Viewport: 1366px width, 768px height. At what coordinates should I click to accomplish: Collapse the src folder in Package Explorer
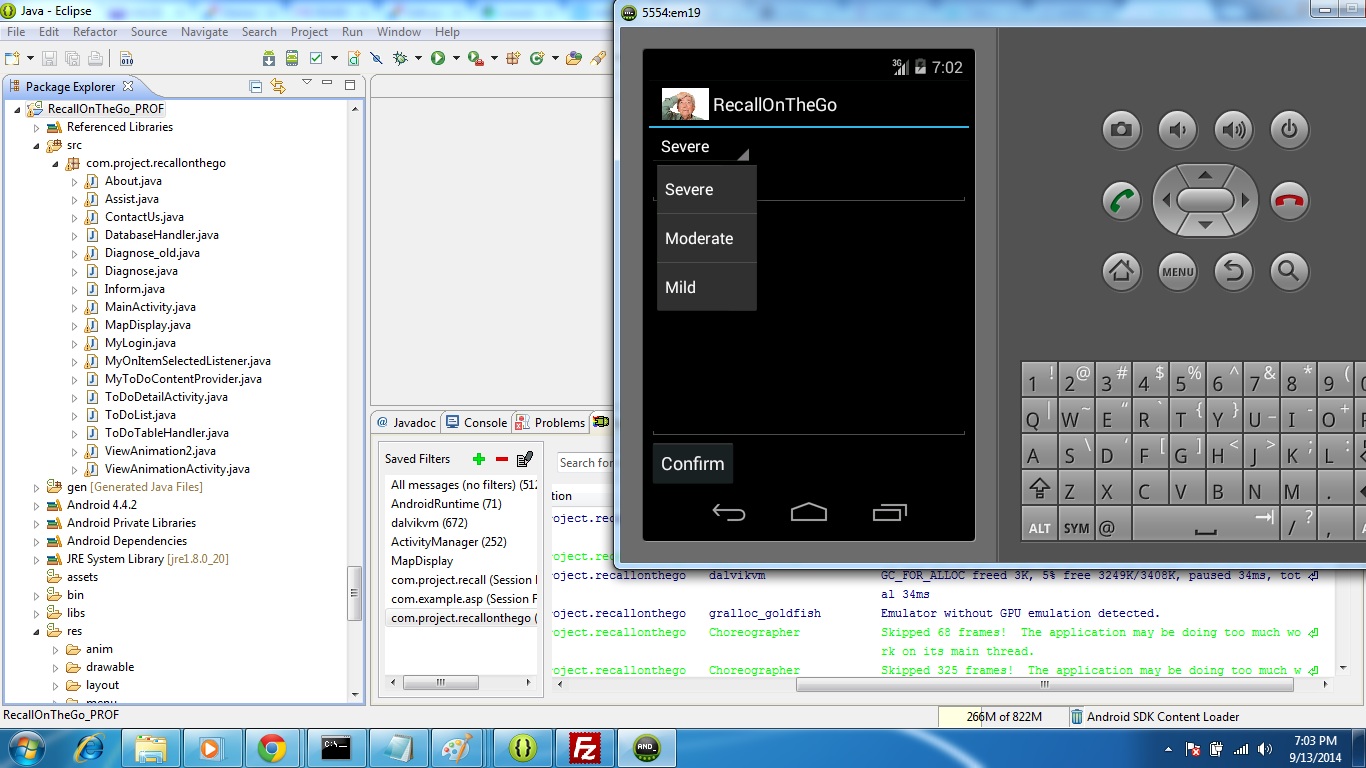pos(37,146)
